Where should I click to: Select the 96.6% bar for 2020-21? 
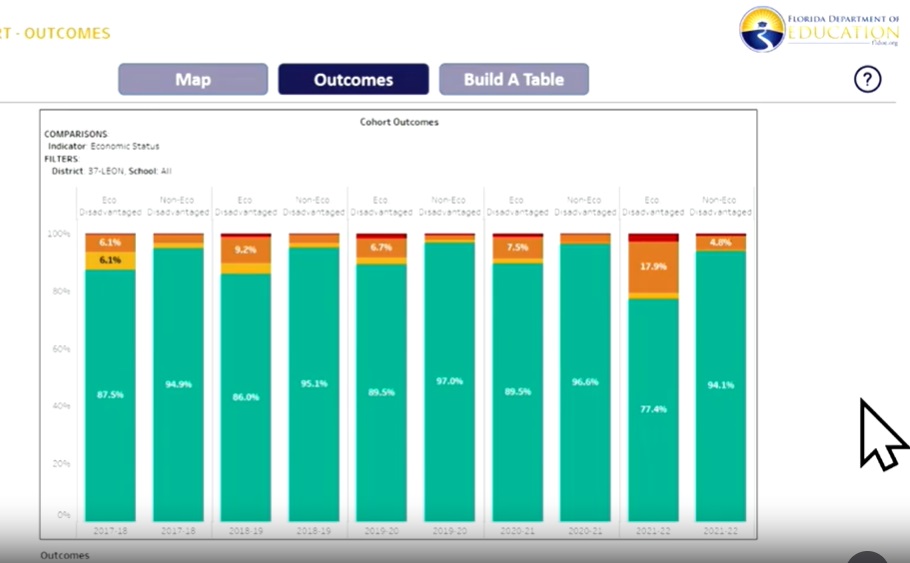585,382
